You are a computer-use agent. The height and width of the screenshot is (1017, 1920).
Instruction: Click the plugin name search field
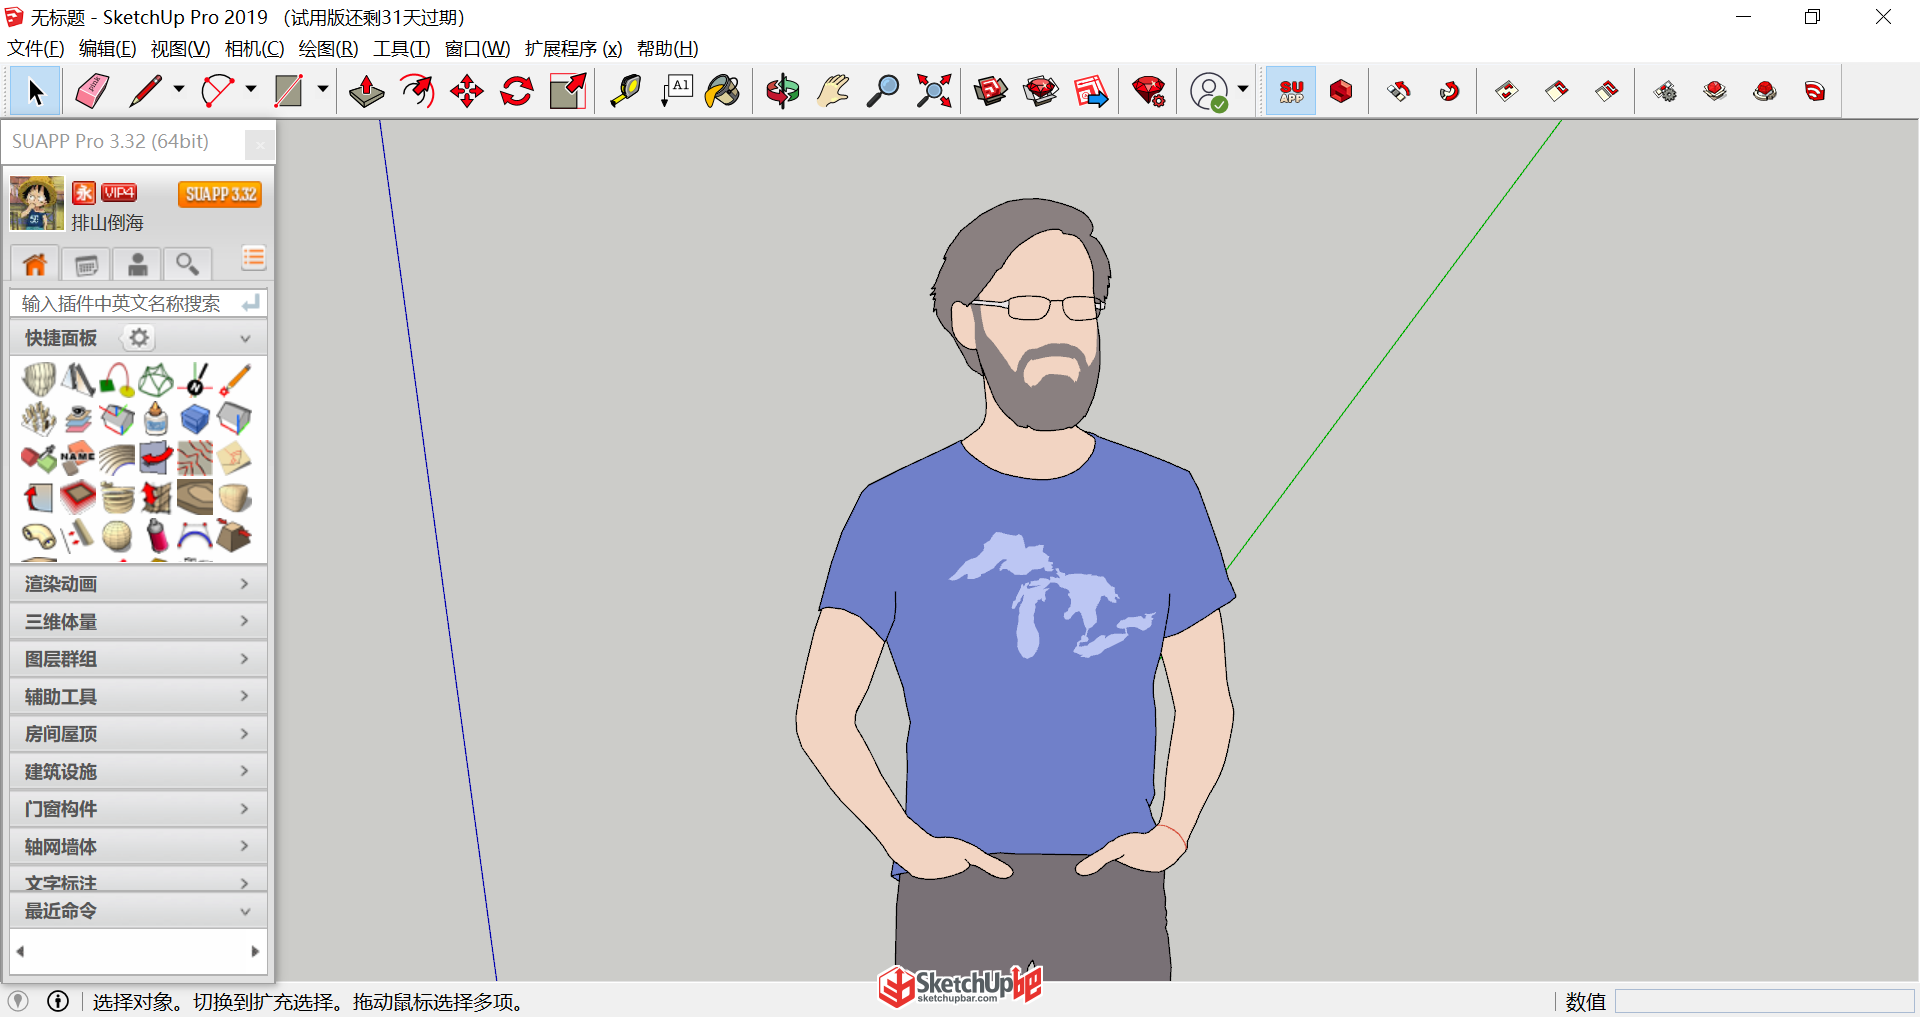(x=138, y=303)
